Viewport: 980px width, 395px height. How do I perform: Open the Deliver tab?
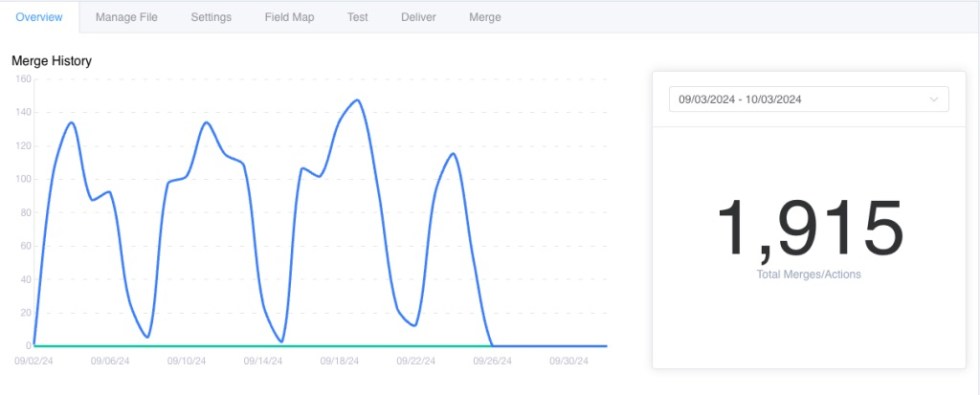(x=419, y=18)
